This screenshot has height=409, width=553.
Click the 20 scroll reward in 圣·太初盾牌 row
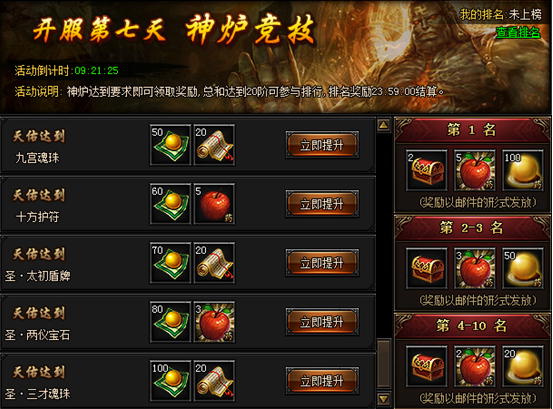click(x=214, y=263)
